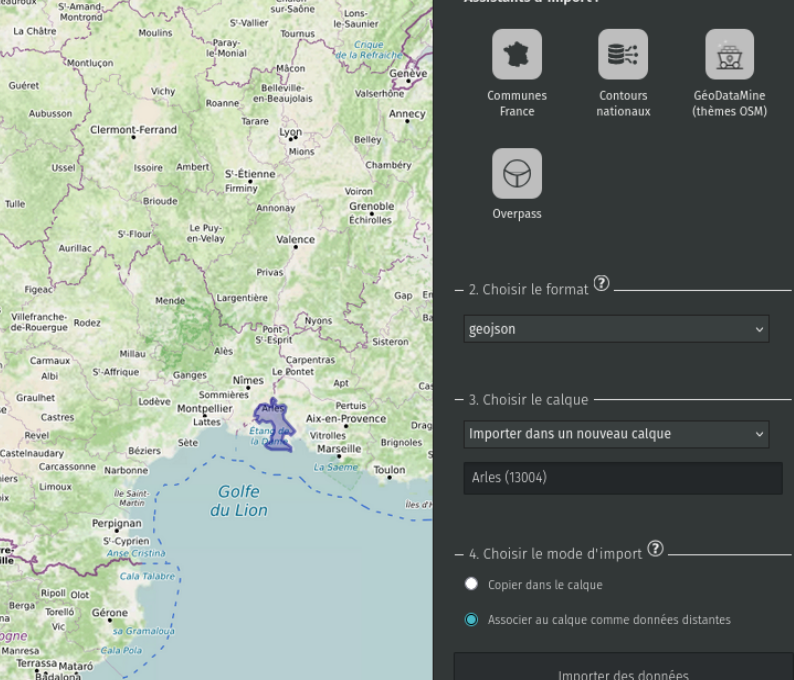Click Perpignan on the map
Viewport: 794px width, 680px height.
pyautogui.click(x=117, y=523)
